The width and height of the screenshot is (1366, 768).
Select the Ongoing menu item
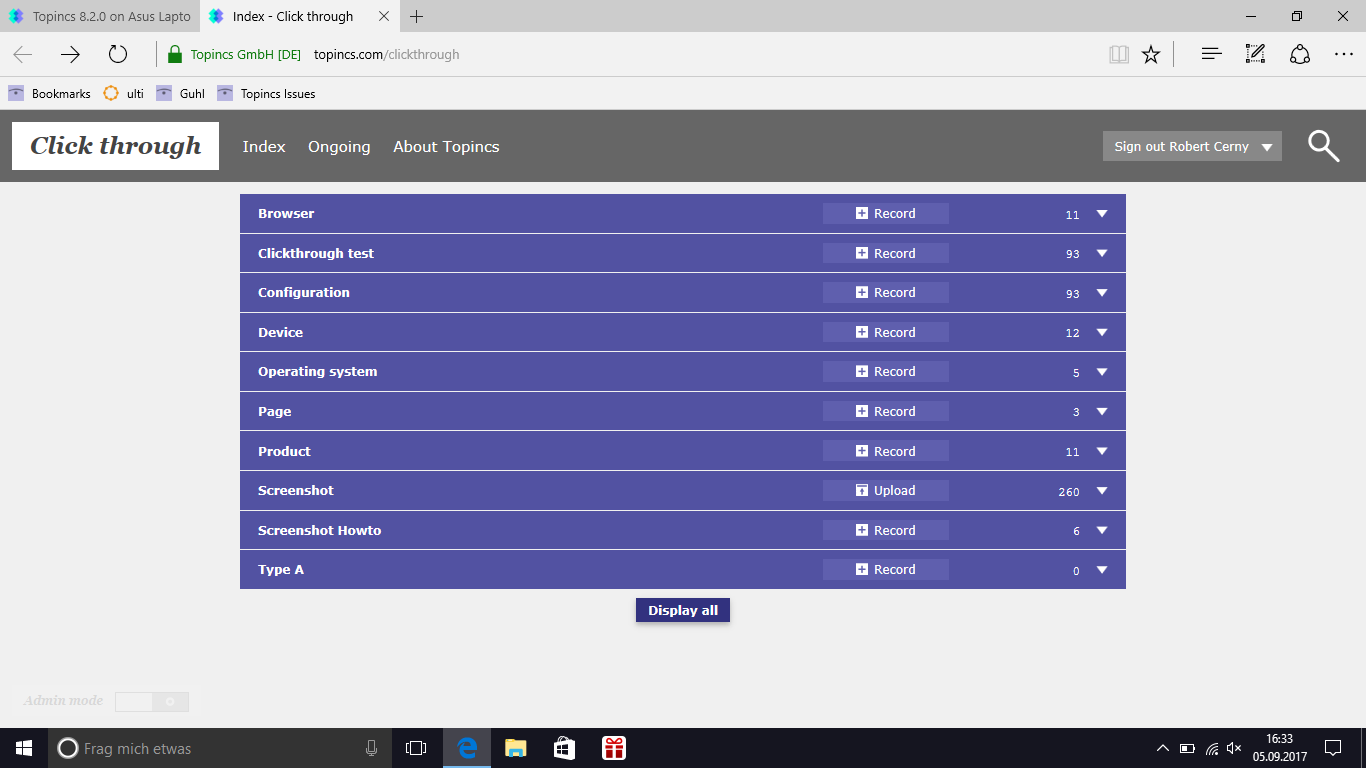coord(339,146)
